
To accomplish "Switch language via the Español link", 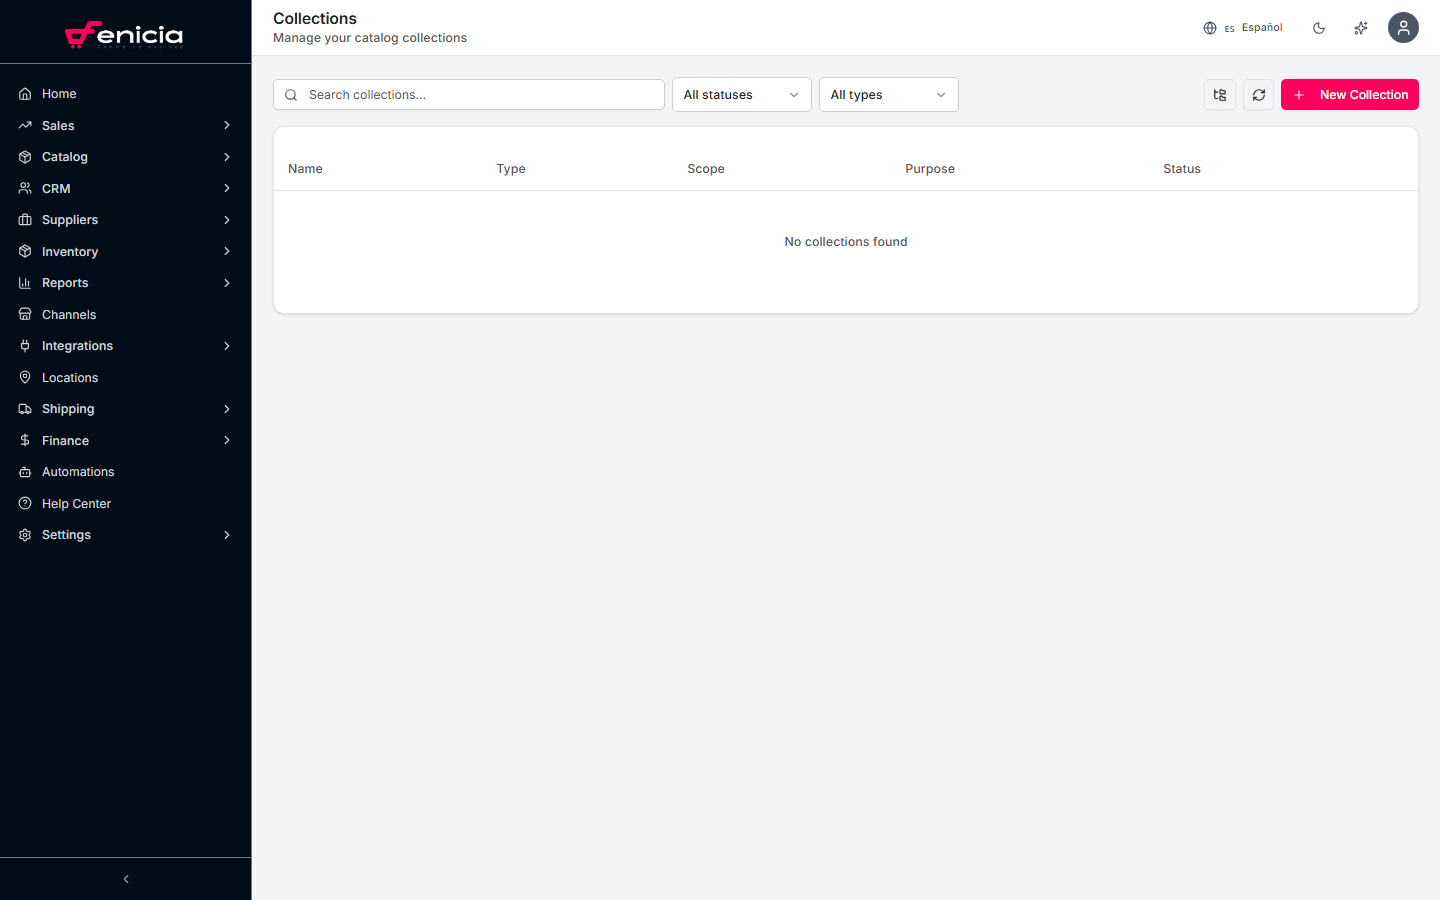I will tap(1261, 27).
